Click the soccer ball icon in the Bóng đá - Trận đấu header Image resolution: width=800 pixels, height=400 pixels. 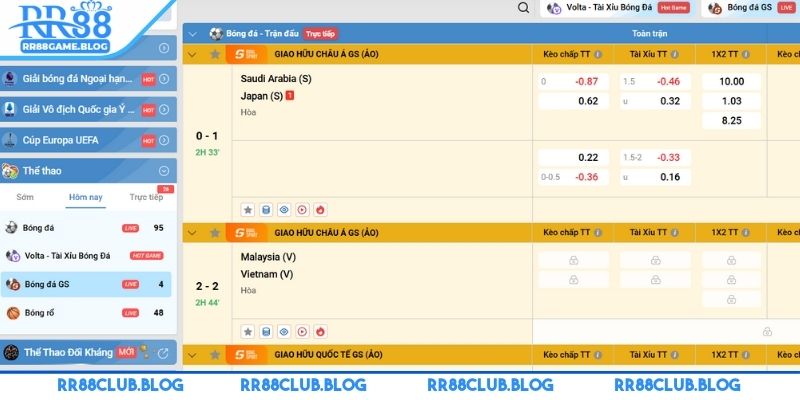[216, 34]
